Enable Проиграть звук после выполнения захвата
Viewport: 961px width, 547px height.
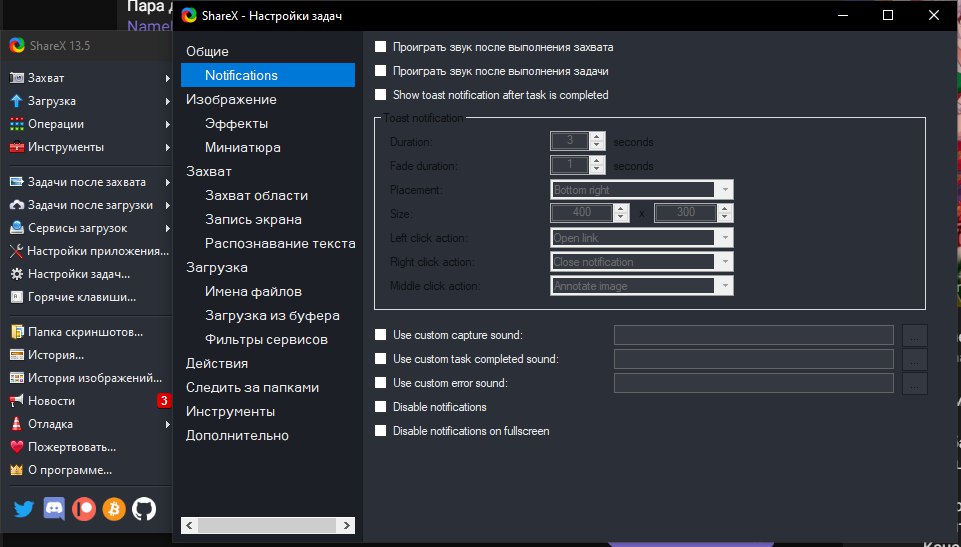click(381, 47)
